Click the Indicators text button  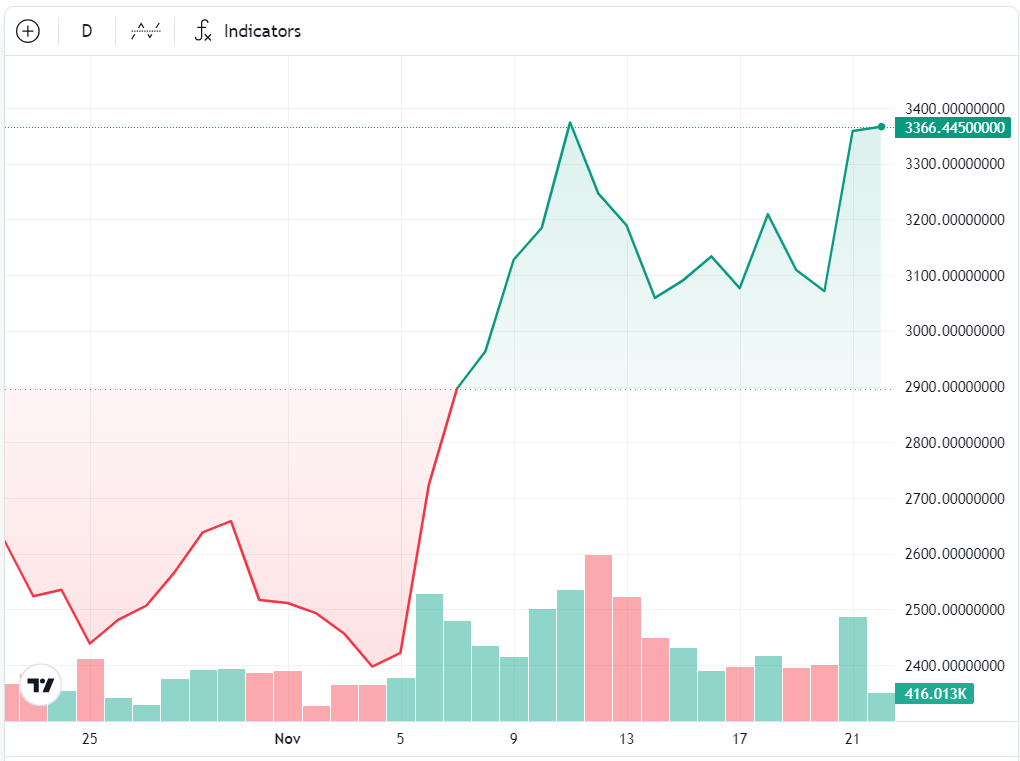coord(262,31)
